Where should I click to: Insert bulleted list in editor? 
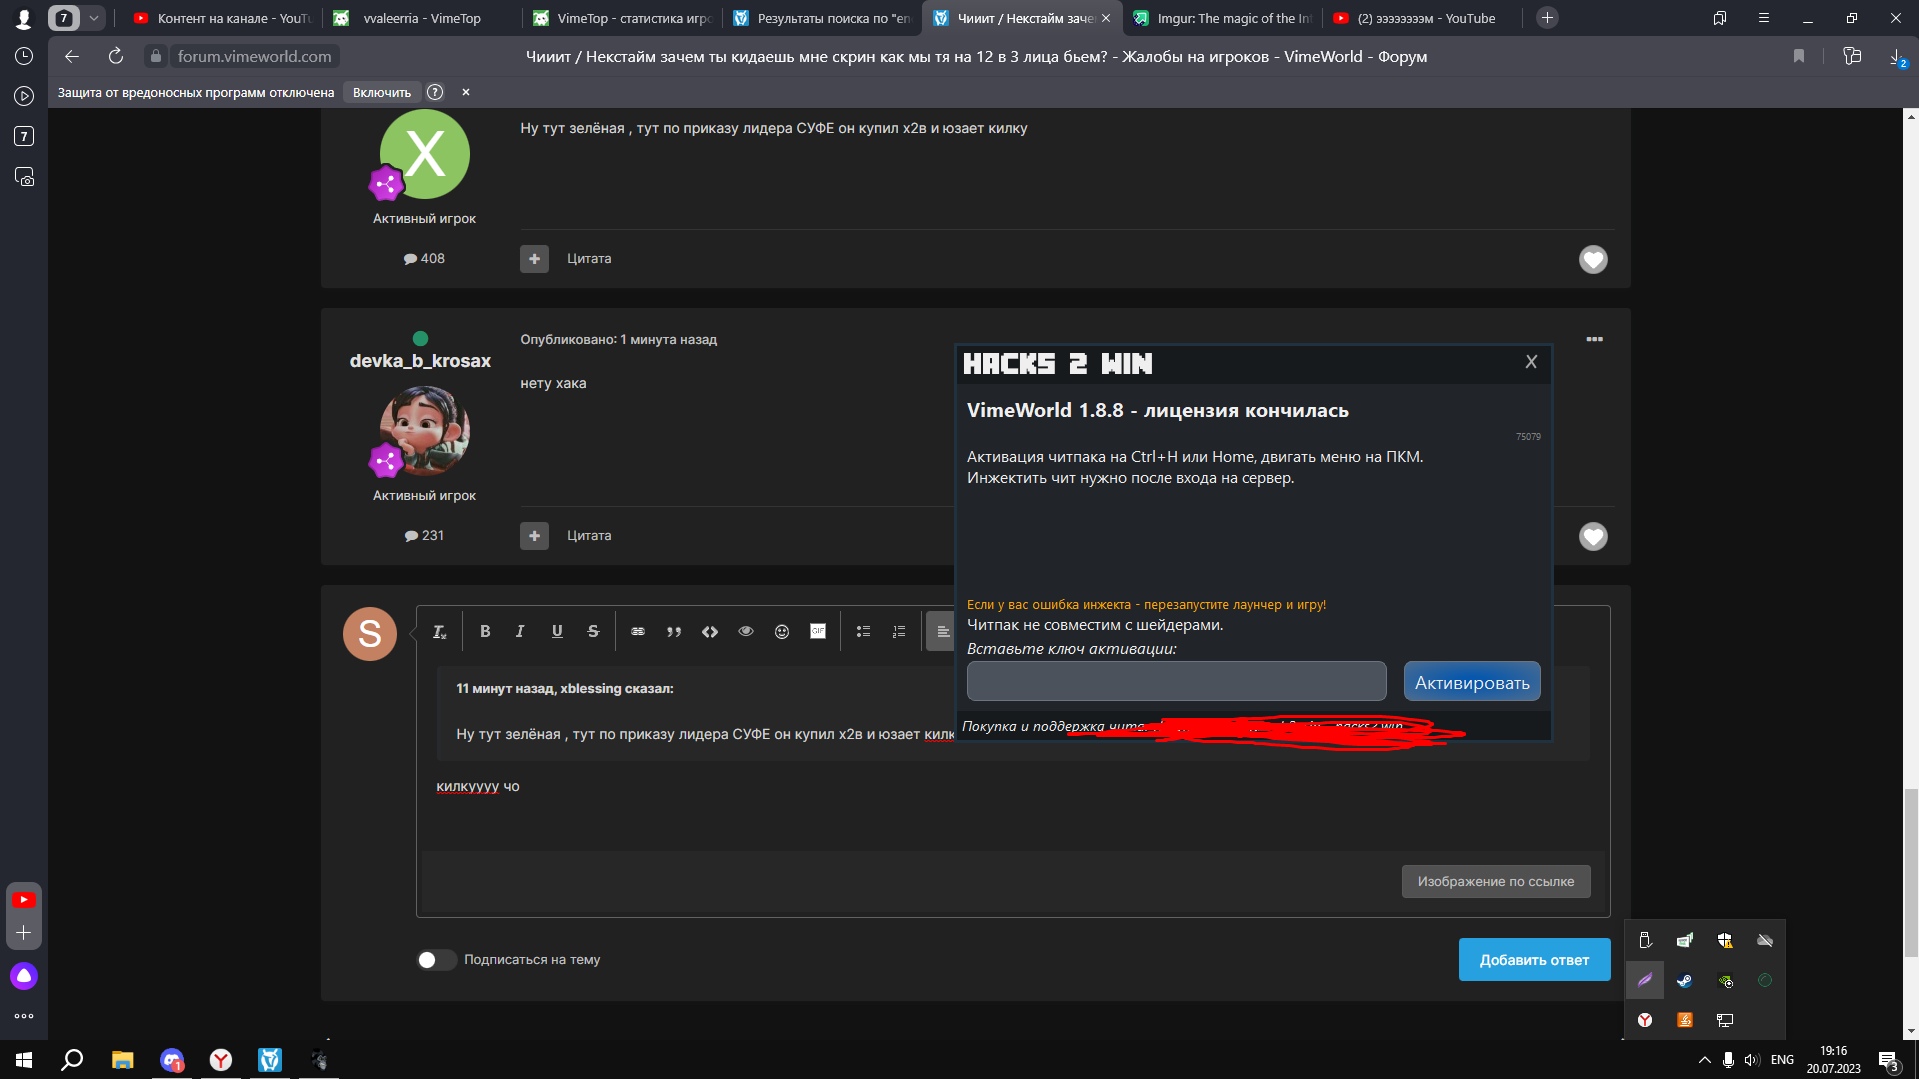[863, 631]
